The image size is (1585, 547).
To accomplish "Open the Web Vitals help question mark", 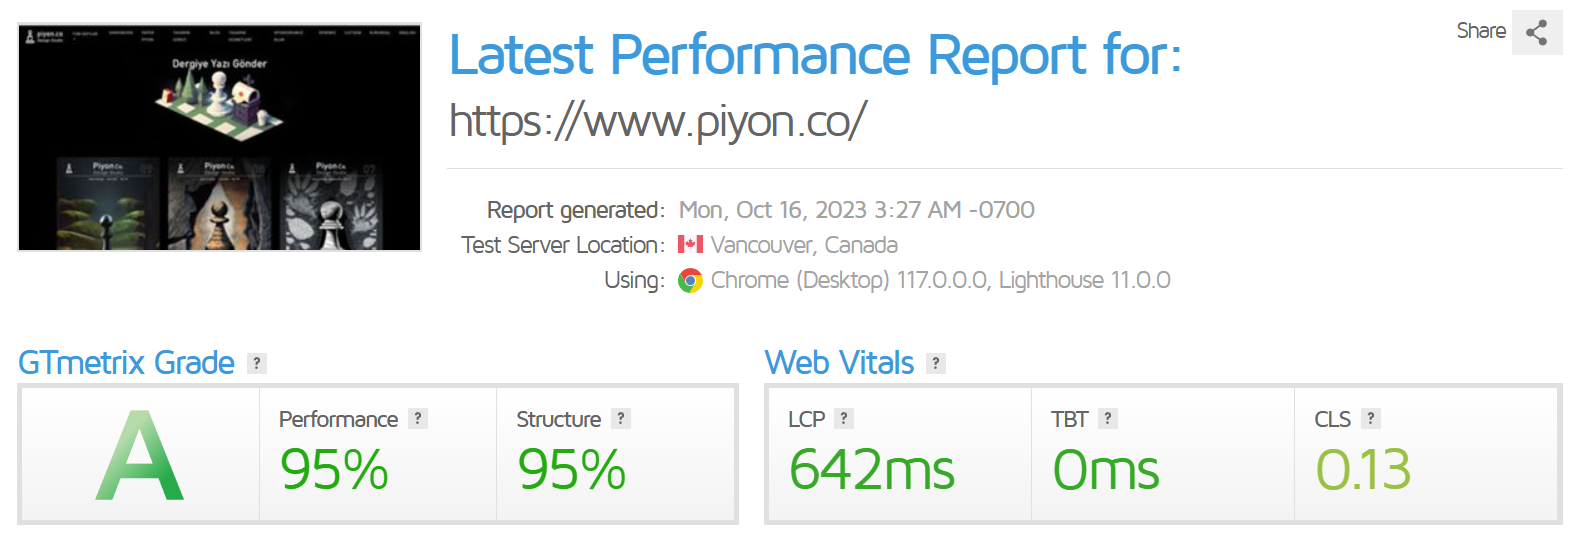I will pyautogui.click(x=936, y=363).
